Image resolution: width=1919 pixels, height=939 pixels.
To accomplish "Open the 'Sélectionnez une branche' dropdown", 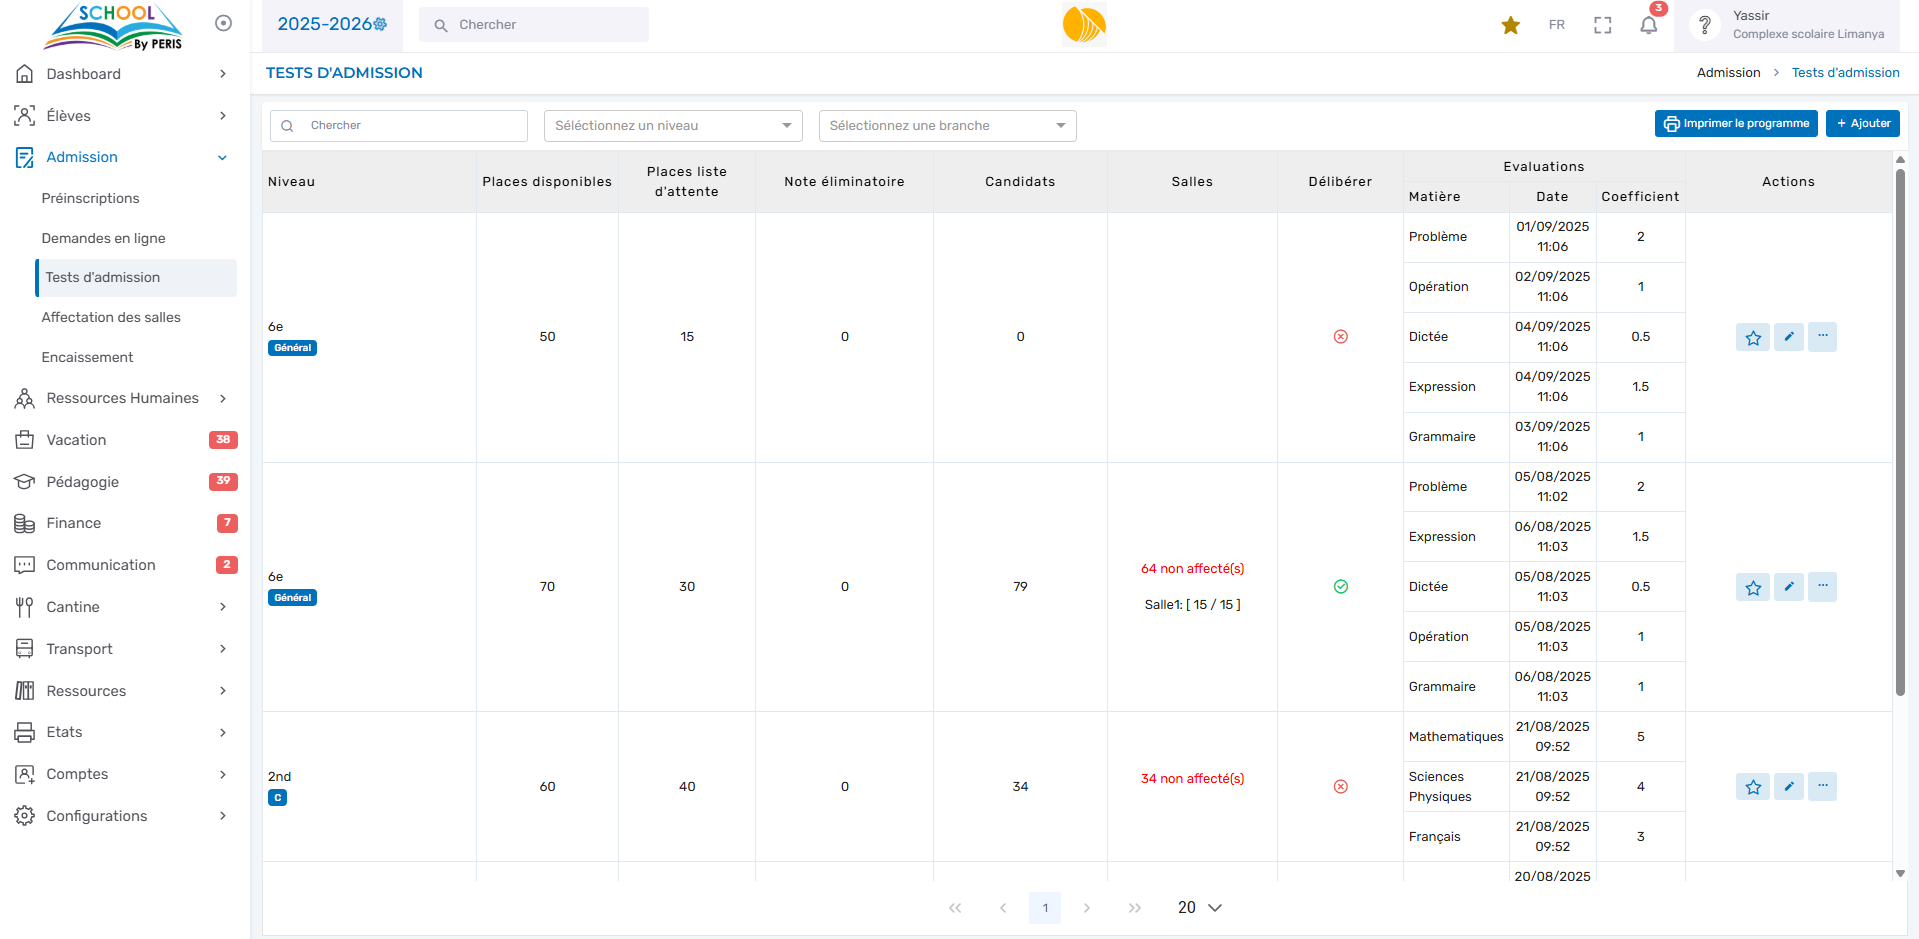I will [947, 126].
